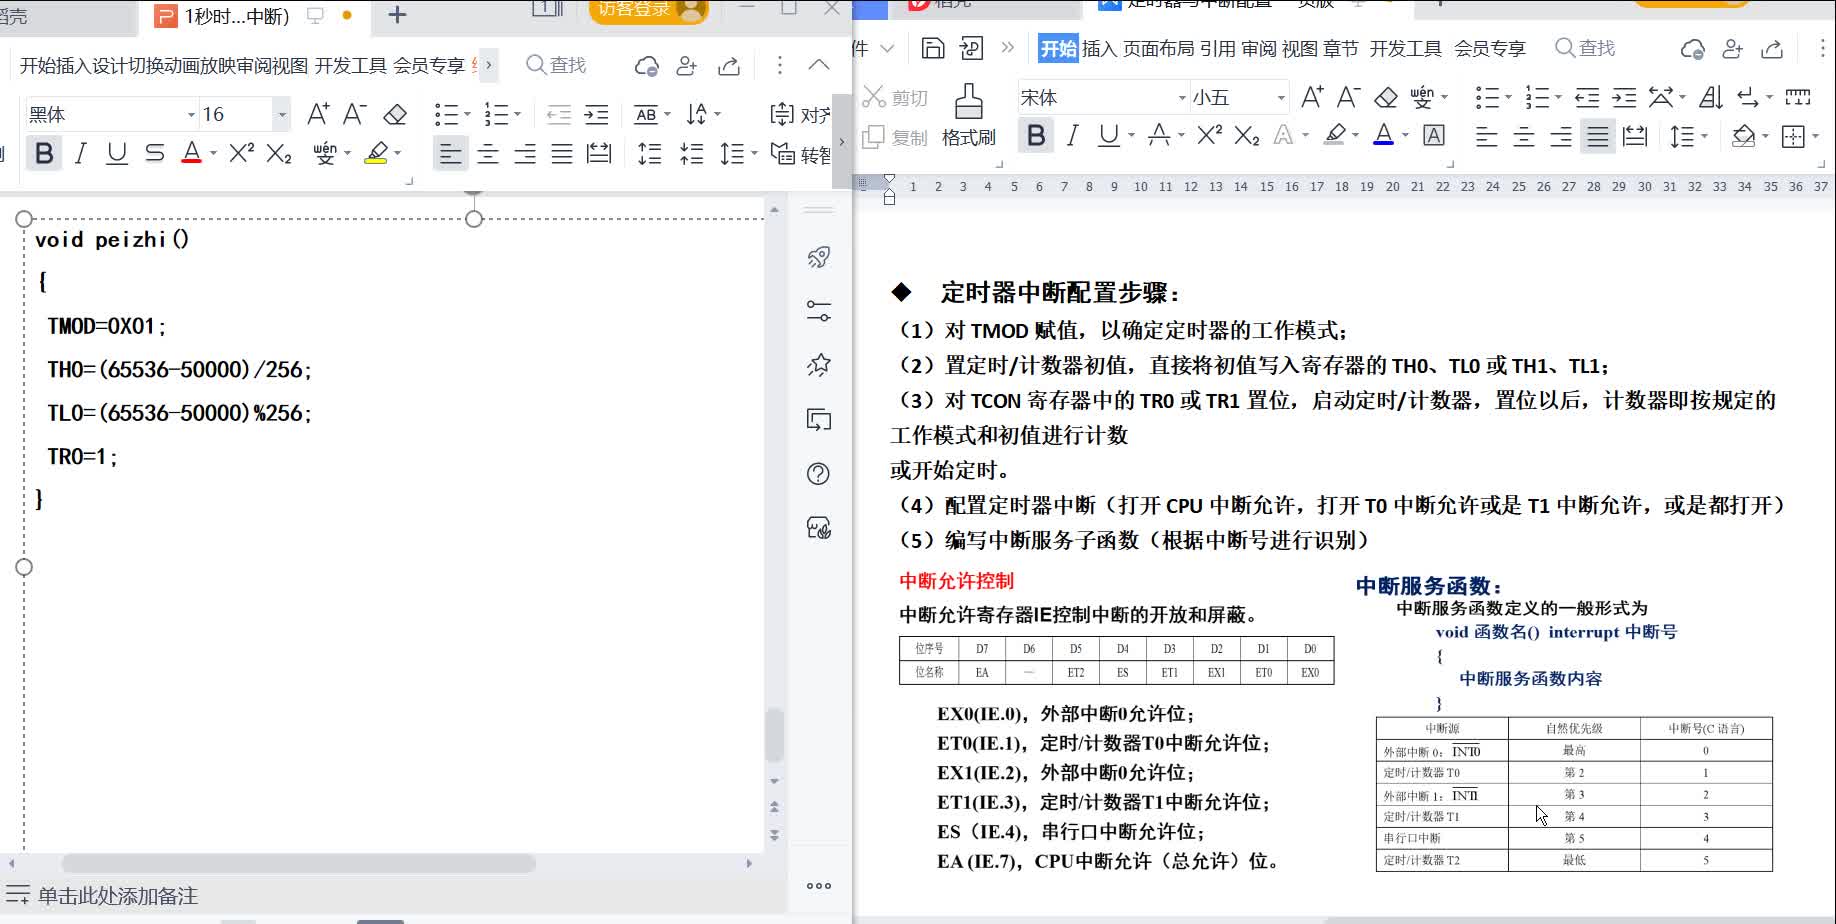Screen dimensions: 1836x924
Task: Open the slide transition panel in sidebar
Action: (819, 420)
